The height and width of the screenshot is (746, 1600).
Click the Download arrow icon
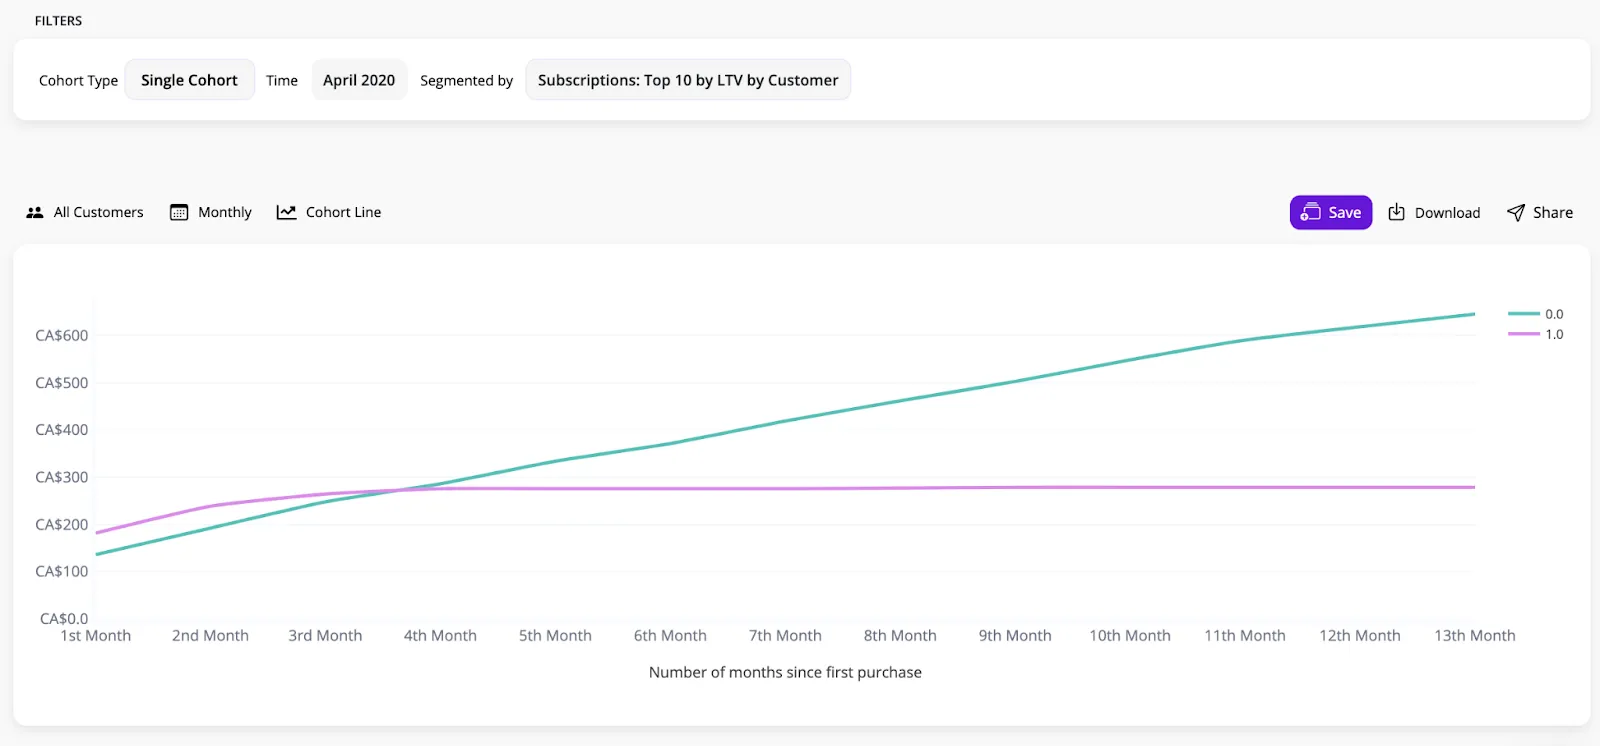coord(1397,212)
